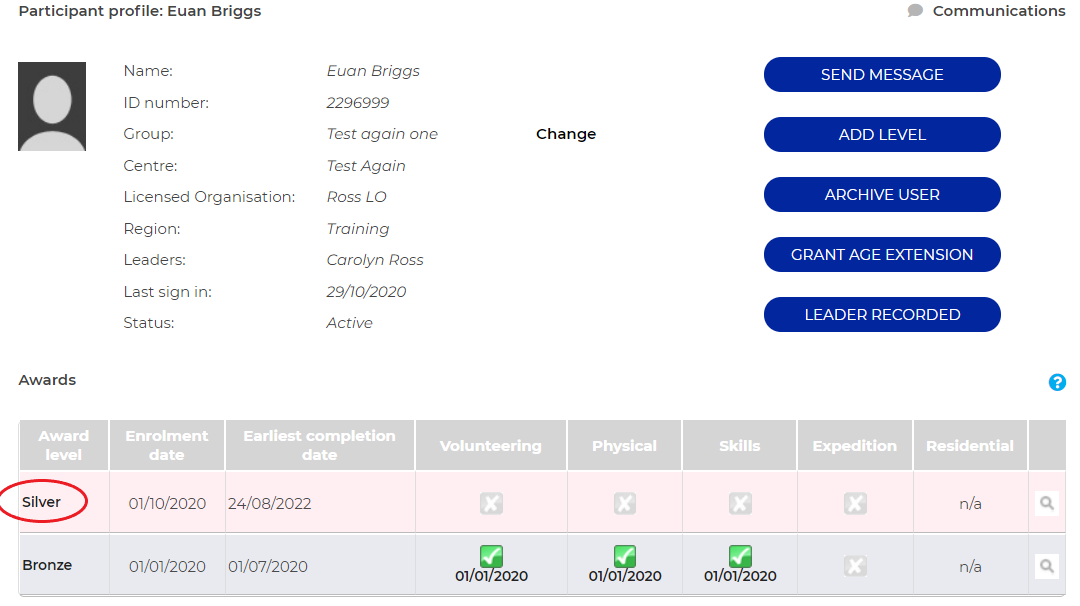The width and height of the screenshot is (1080, 606).
Task: Click the name value Euan Briggs
Action: pyautogui.click(x=373, y=71)
